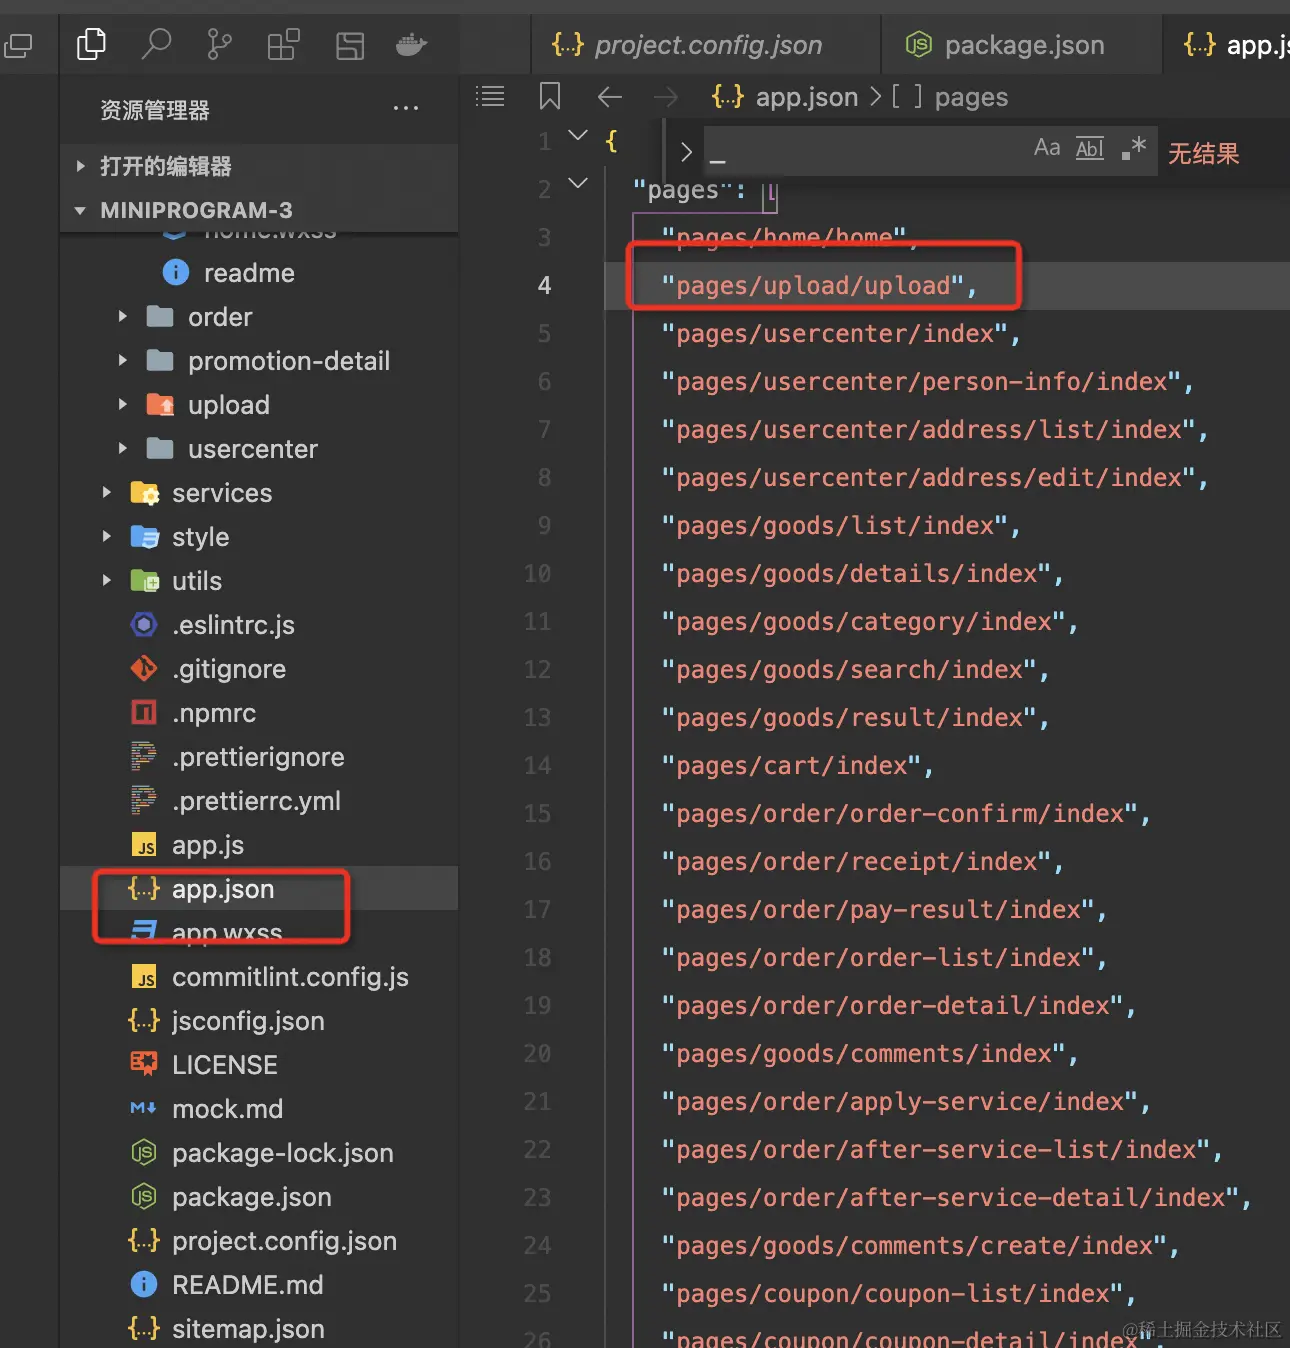Click the pages breadcrumb item
The height and width of the screenshot is (1348, 1290).
pyautogui.click(x=971, y=97)
